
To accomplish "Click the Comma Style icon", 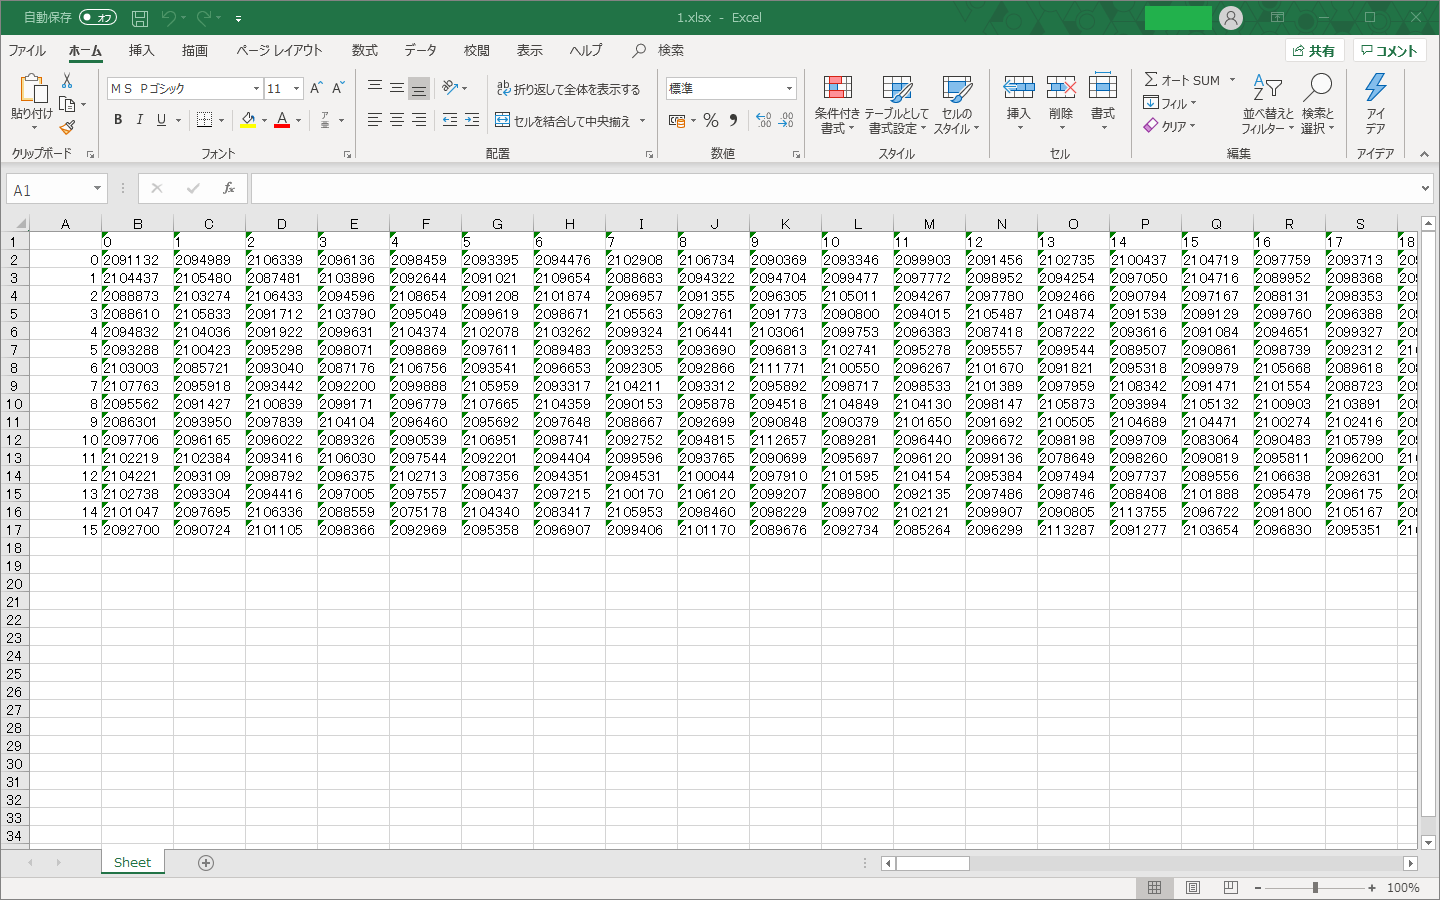I will tap(733, 120).
